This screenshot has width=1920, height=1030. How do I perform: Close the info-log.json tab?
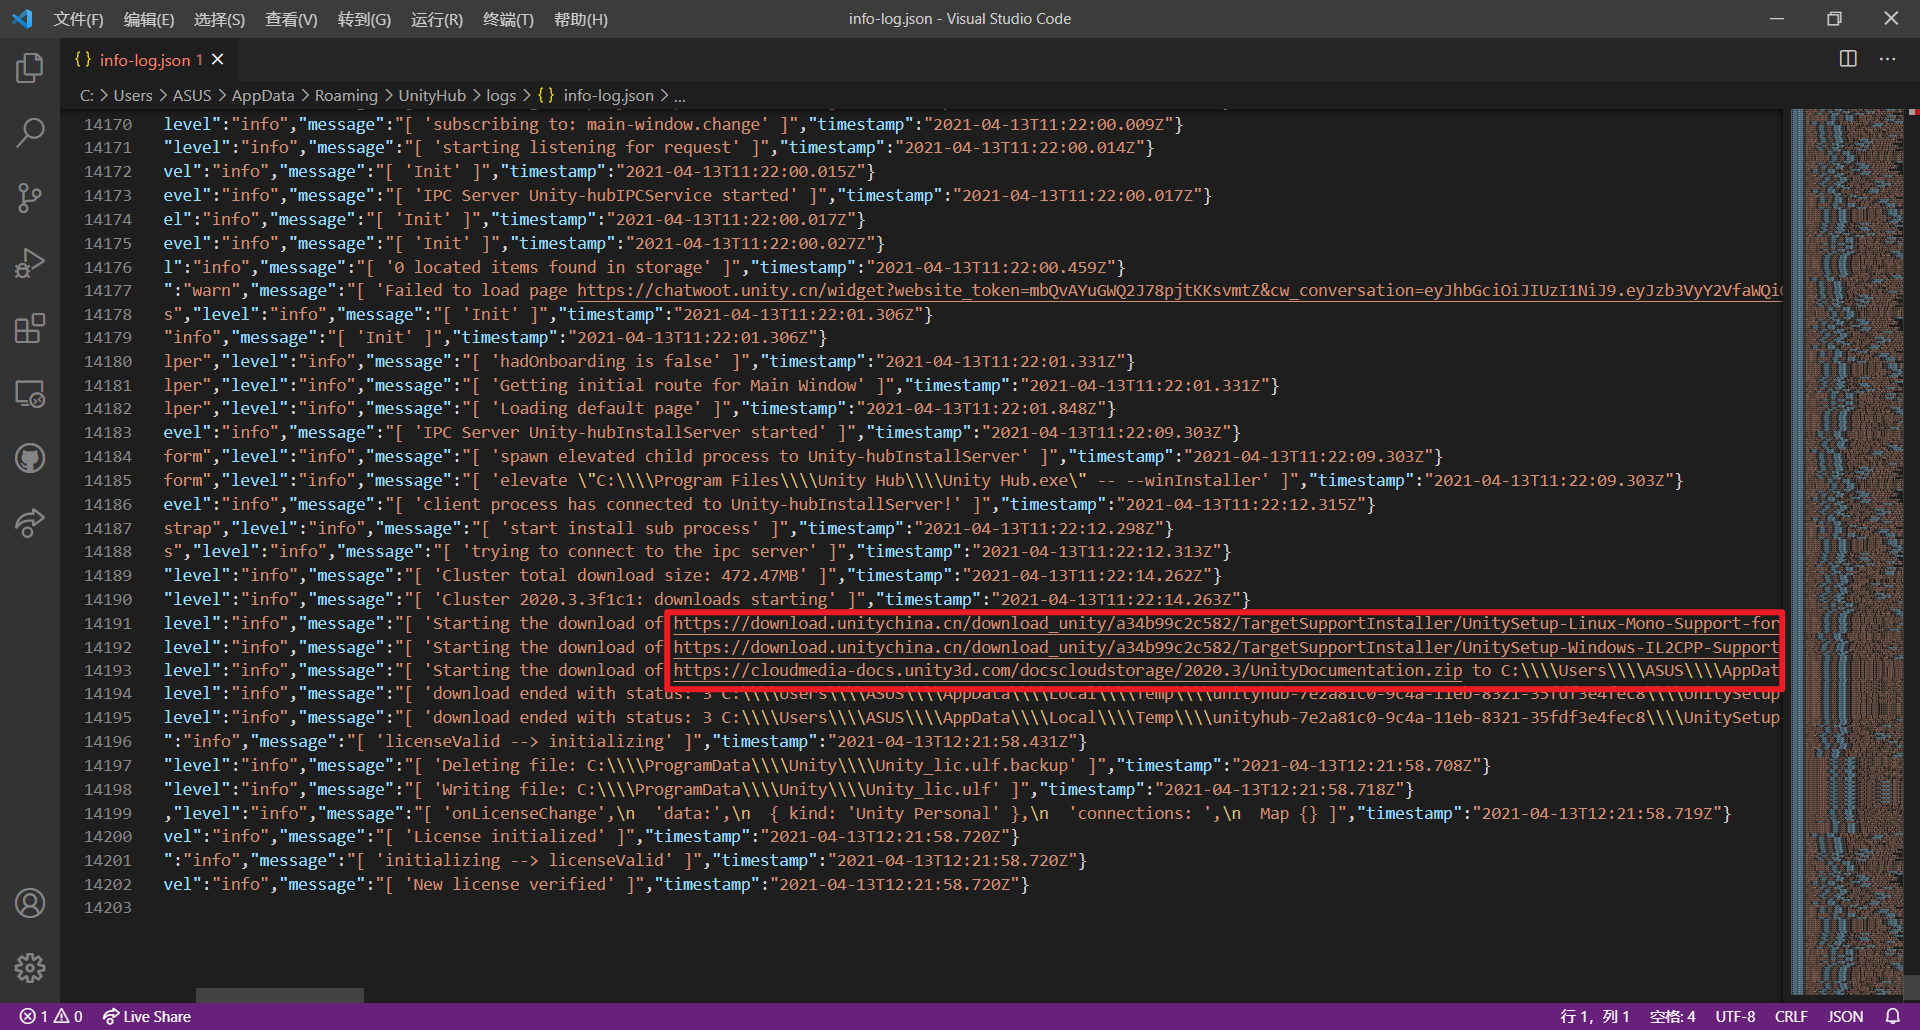(x=217, y=60)
